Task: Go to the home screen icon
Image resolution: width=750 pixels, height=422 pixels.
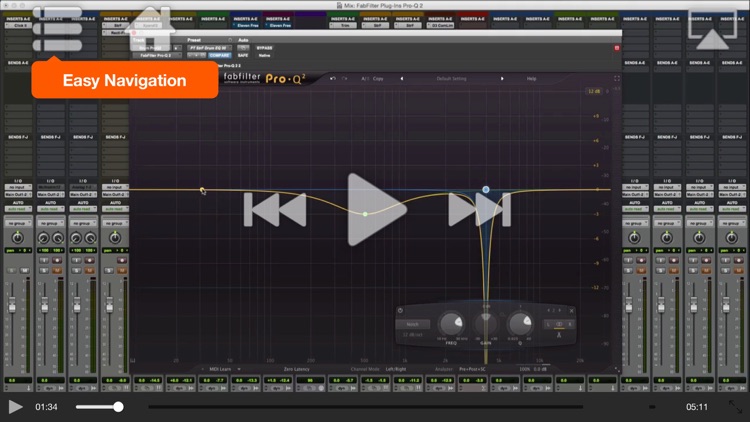Action: coord(150,29)
